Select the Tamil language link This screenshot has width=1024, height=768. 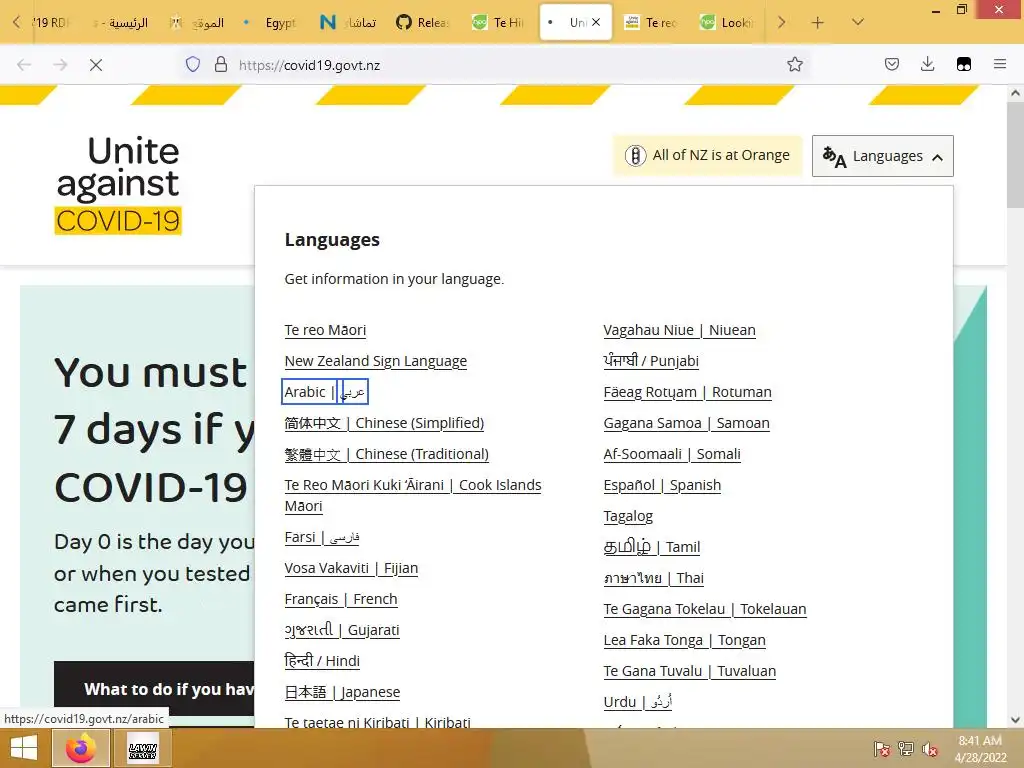point(652,547)
